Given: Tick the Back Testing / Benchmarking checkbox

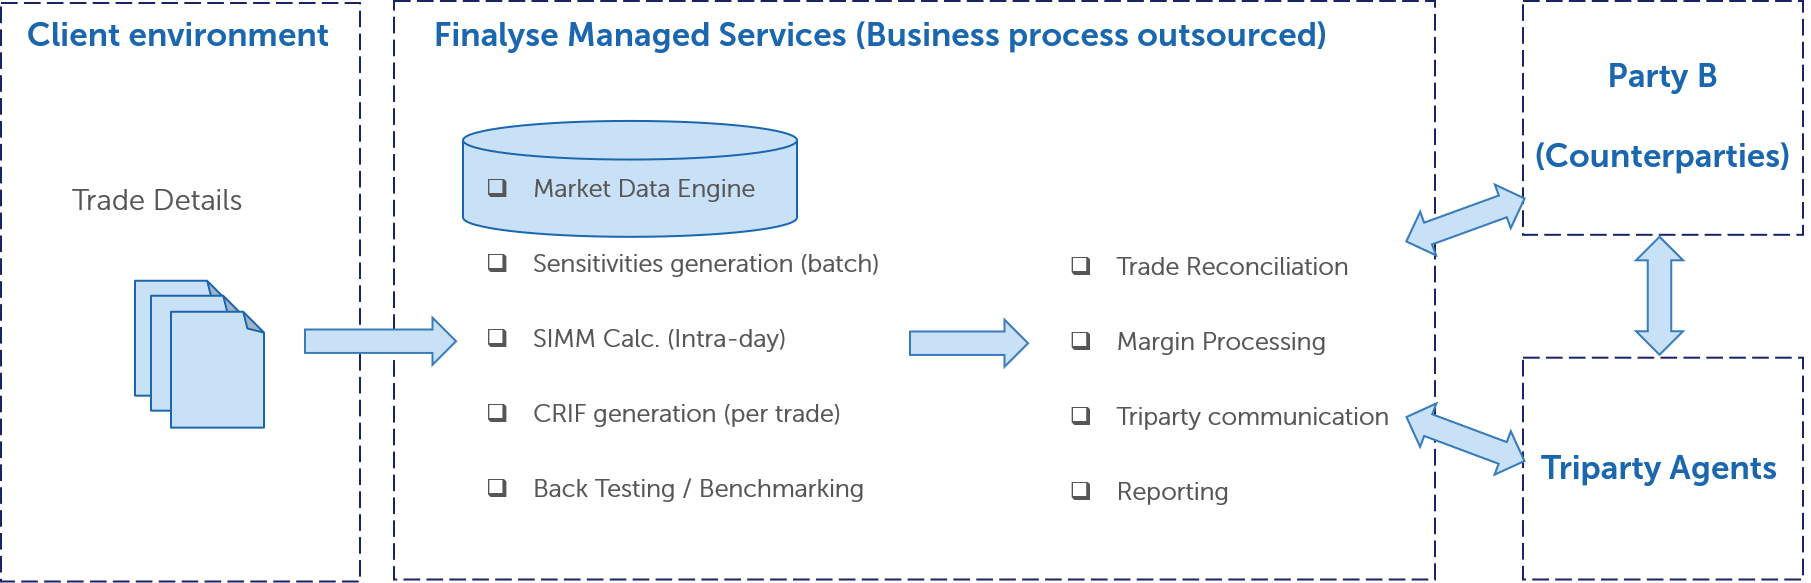Looking at the screenshot, I should (x=497, y=488).
